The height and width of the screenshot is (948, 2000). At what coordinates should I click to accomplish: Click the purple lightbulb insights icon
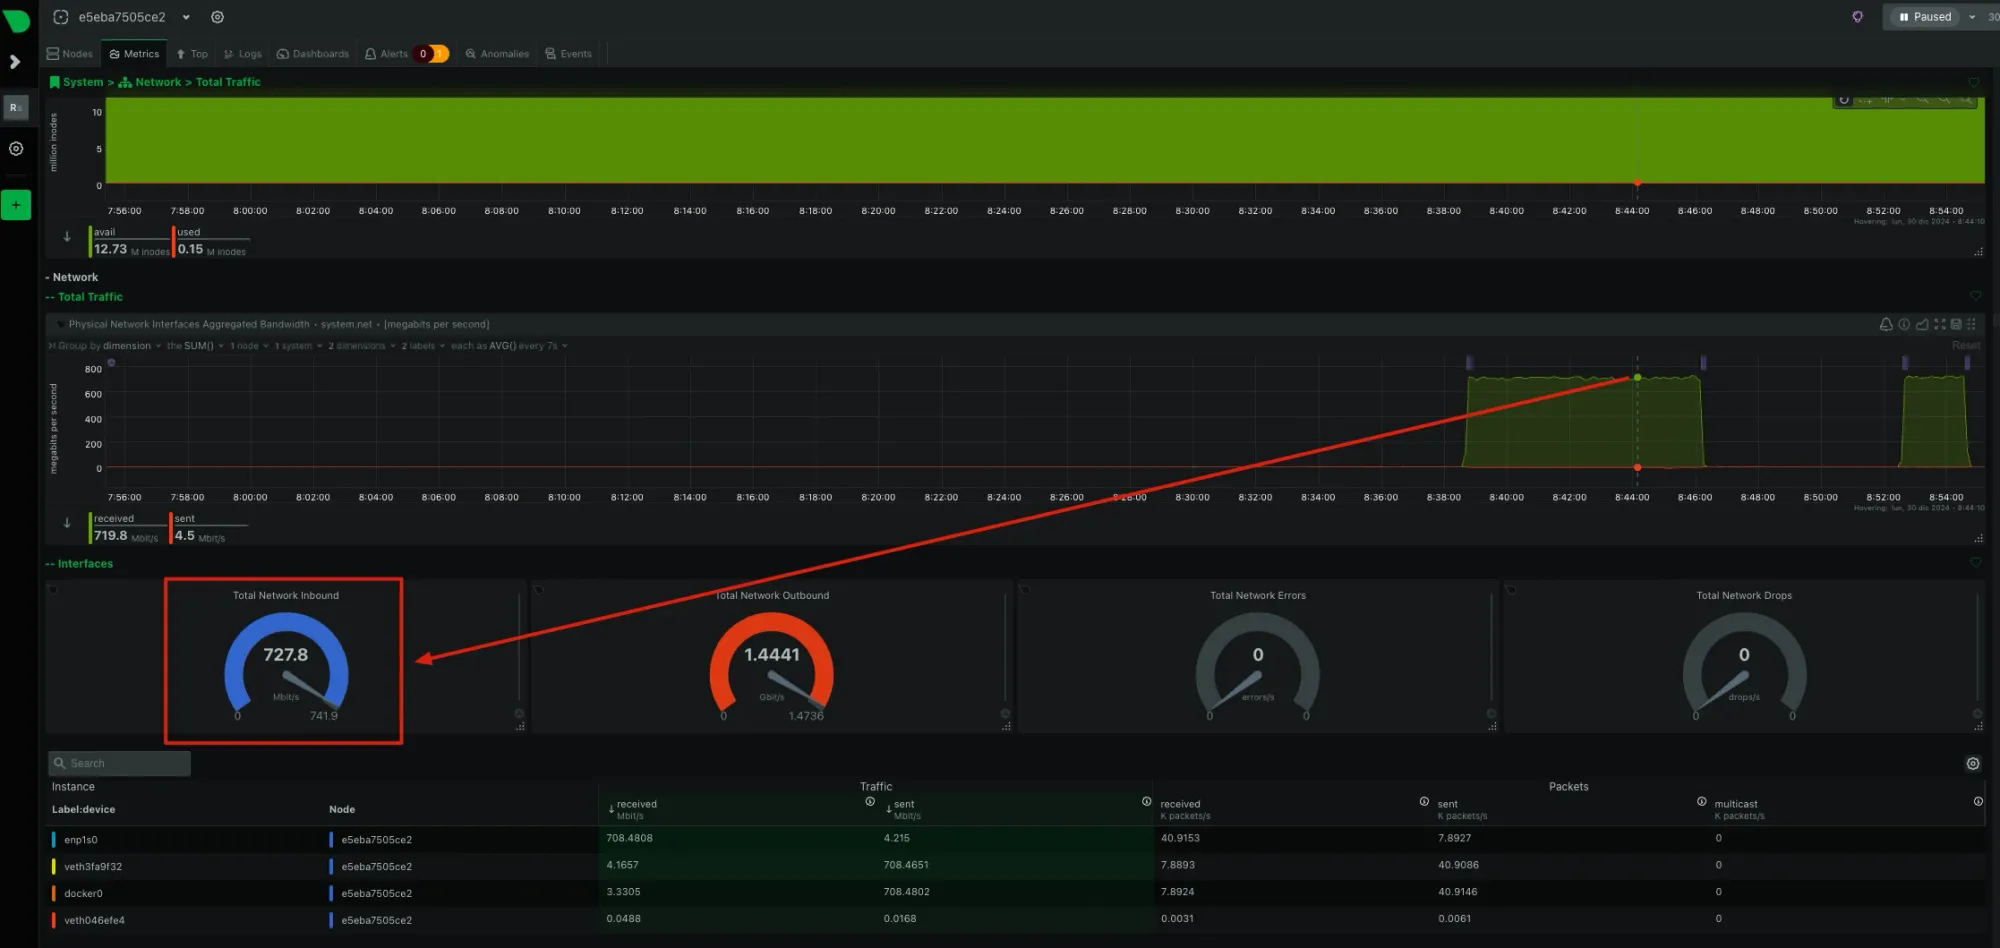1857,17
